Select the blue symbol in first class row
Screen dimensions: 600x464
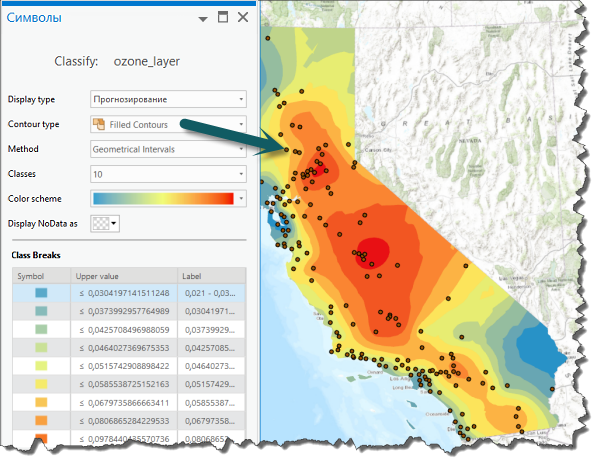(x=40, y=293)
